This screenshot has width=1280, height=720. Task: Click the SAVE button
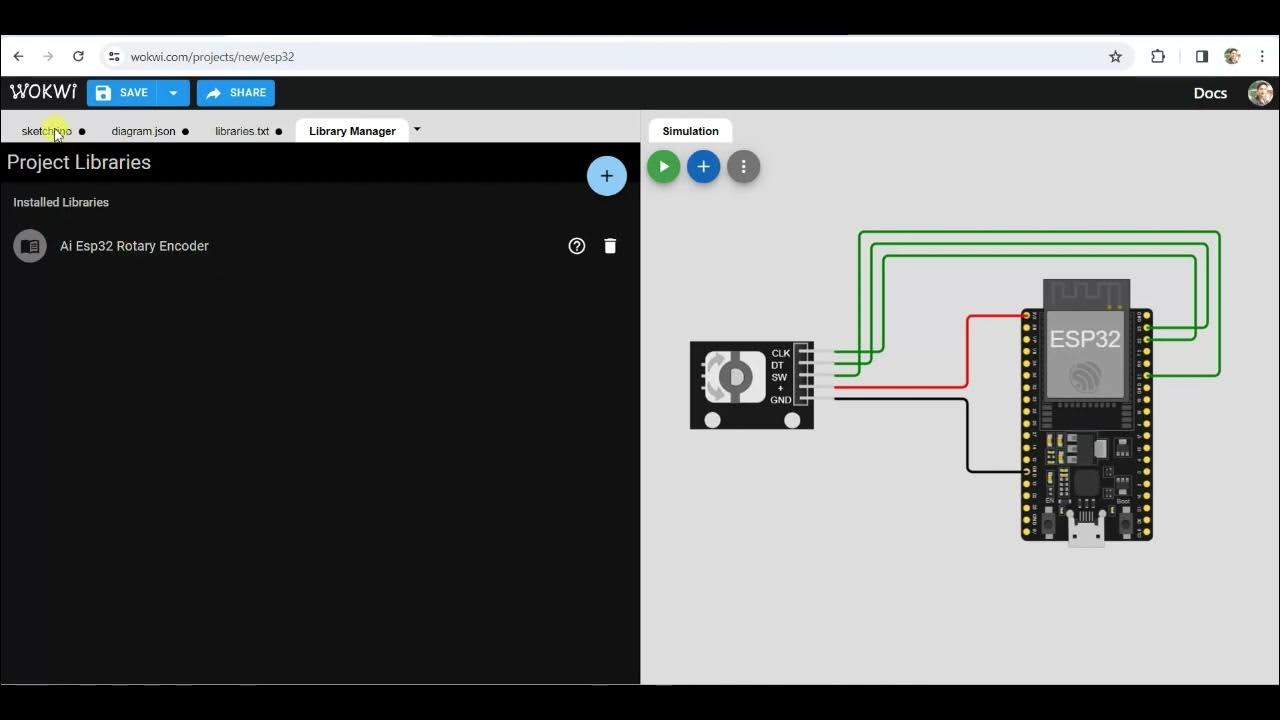tap(123, 93)
